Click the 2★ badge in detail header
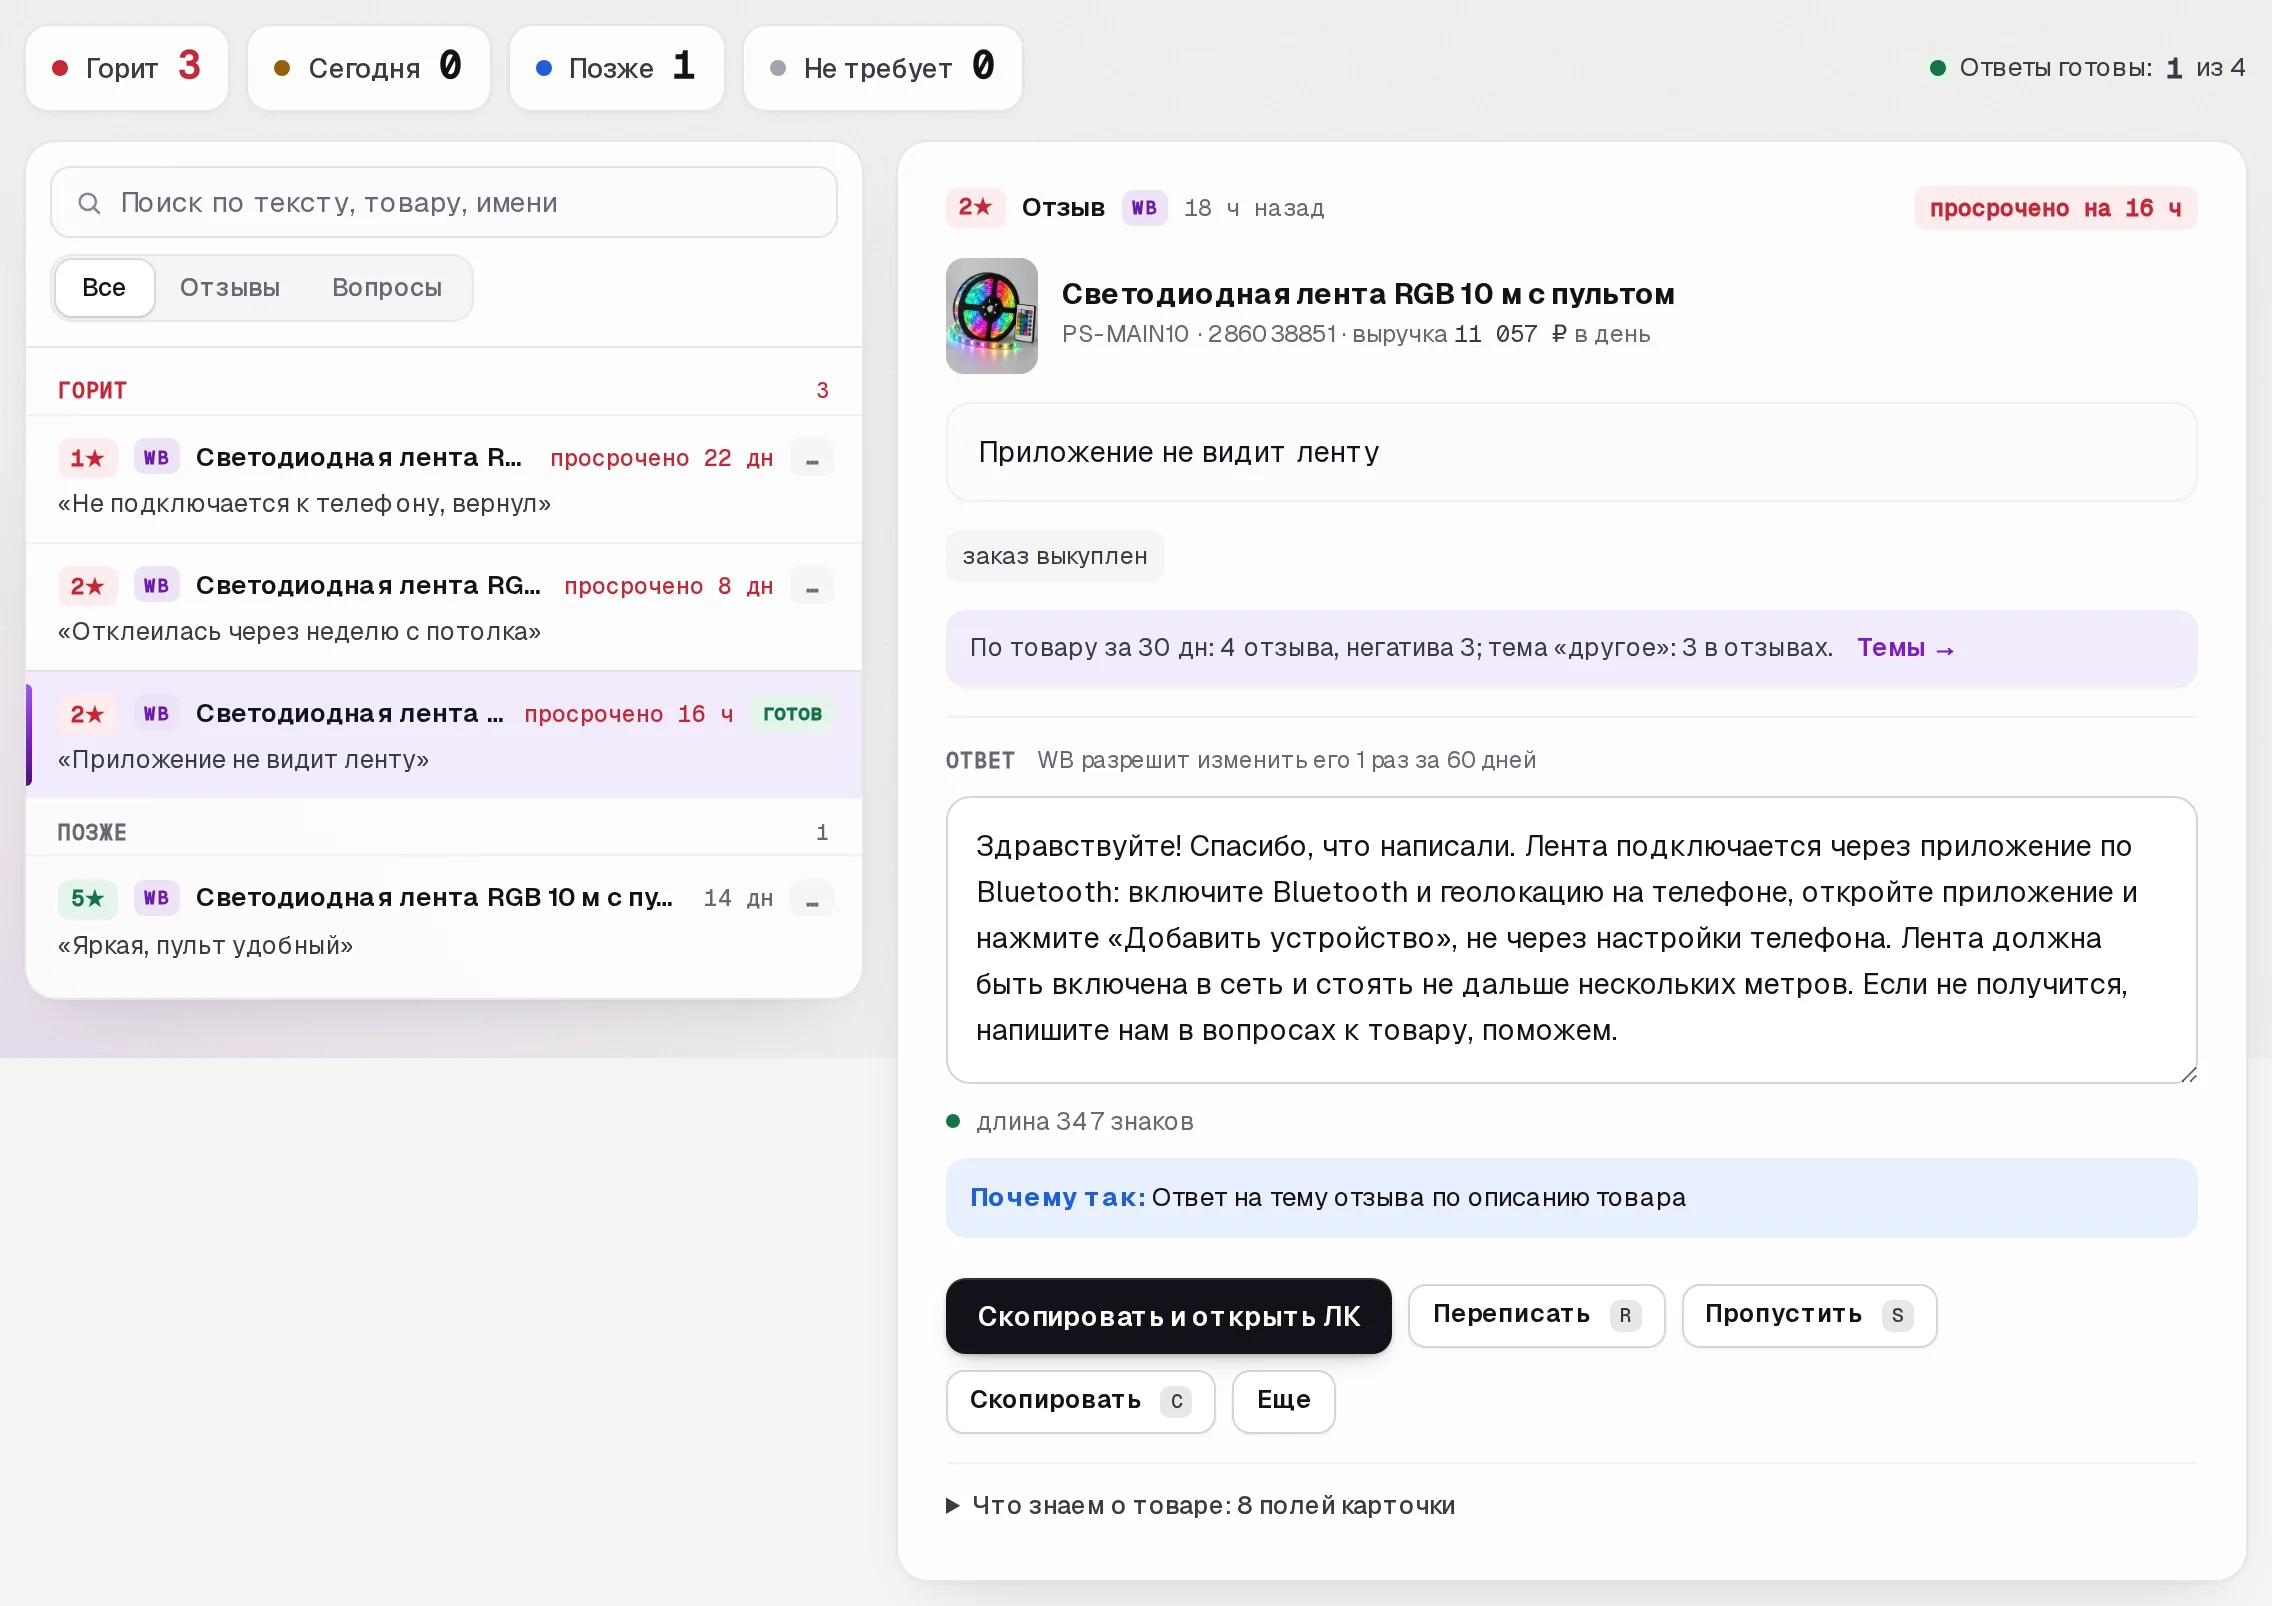 pyautogui.click(x=975, y=208)
